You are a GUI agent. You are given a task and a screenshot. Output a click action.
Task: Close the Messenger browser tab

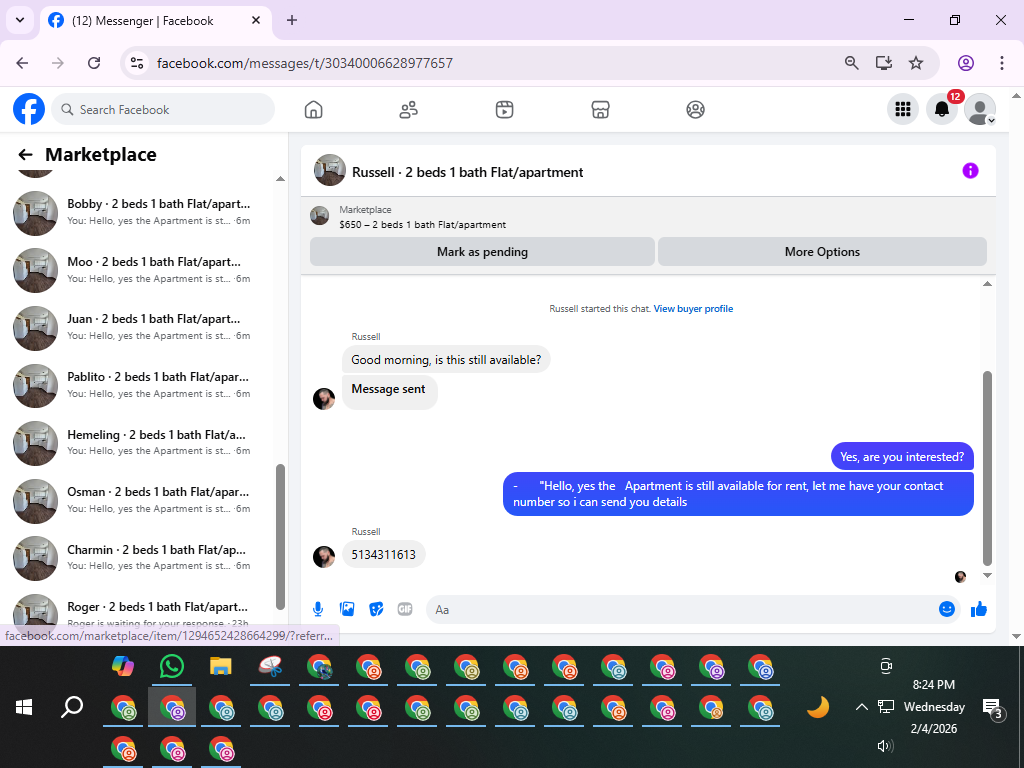pos(256,20)
